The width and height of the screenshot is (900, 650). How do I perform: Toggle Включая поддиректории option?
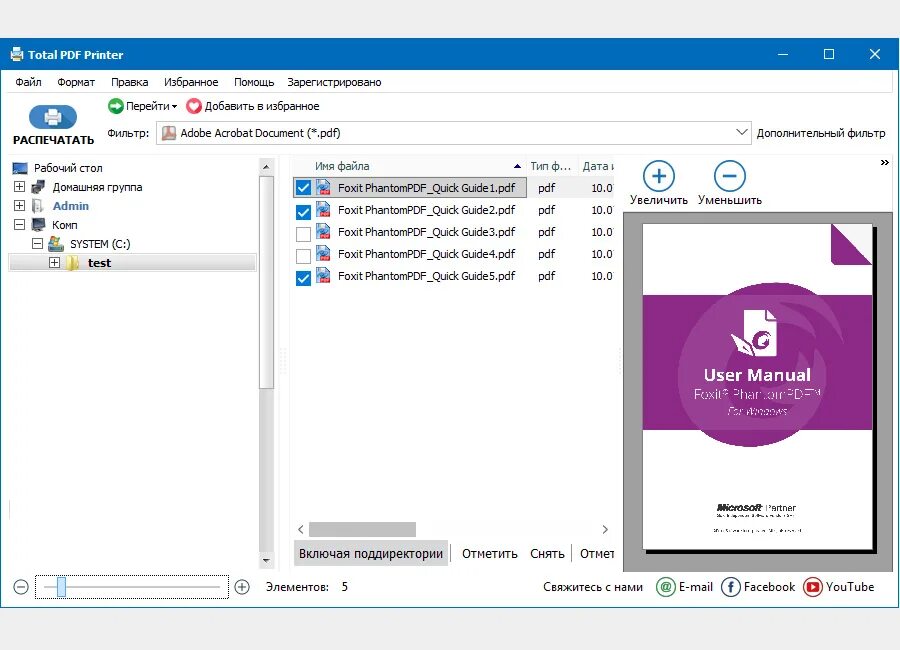tap(371, 554)
